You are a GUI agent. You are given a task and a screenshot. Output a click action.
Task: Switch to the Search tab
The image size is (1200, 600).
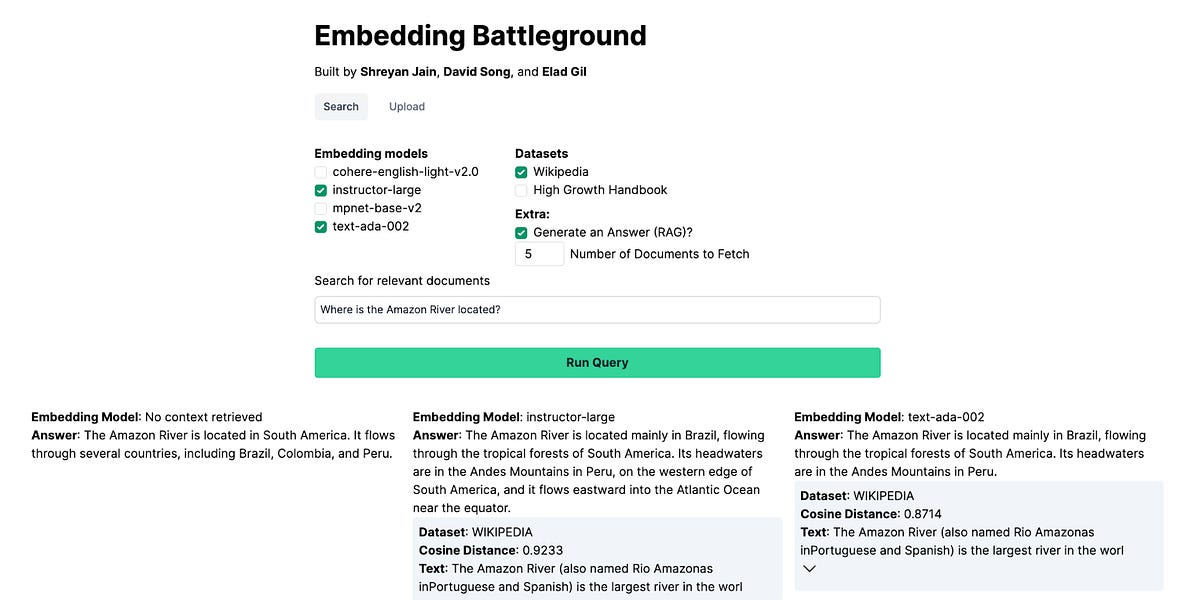[341, 106]
